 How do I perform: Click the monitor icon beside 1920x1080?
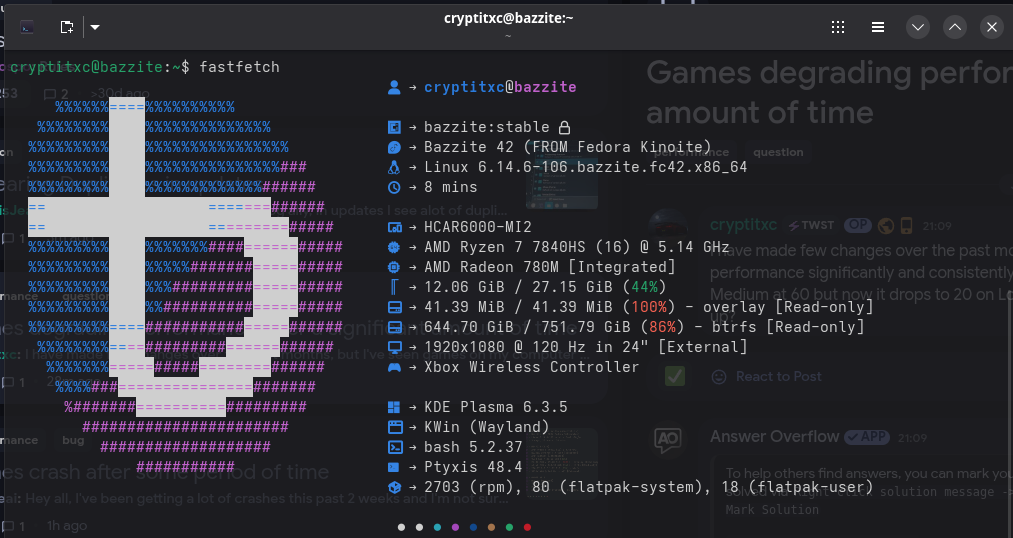(x=394, y=347)
